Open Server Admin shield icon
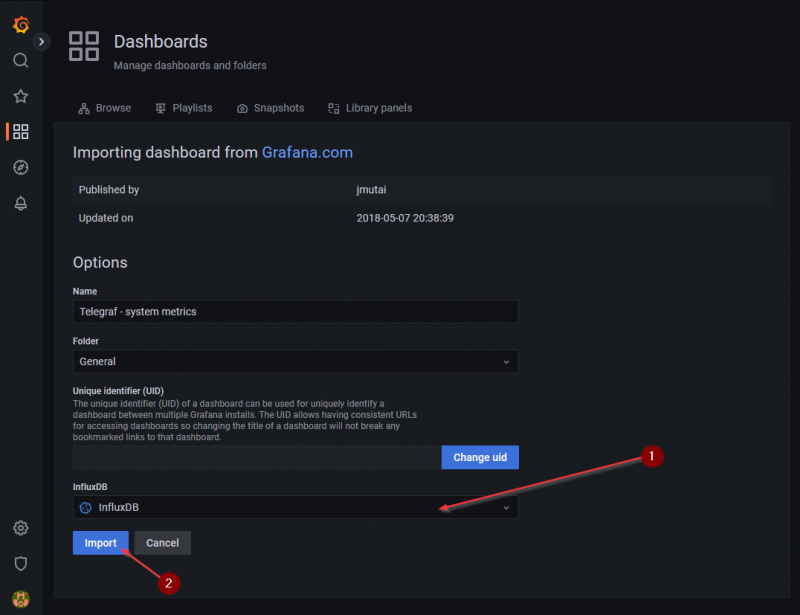Viewport: 800px width, 615px height. click(20, 564)
